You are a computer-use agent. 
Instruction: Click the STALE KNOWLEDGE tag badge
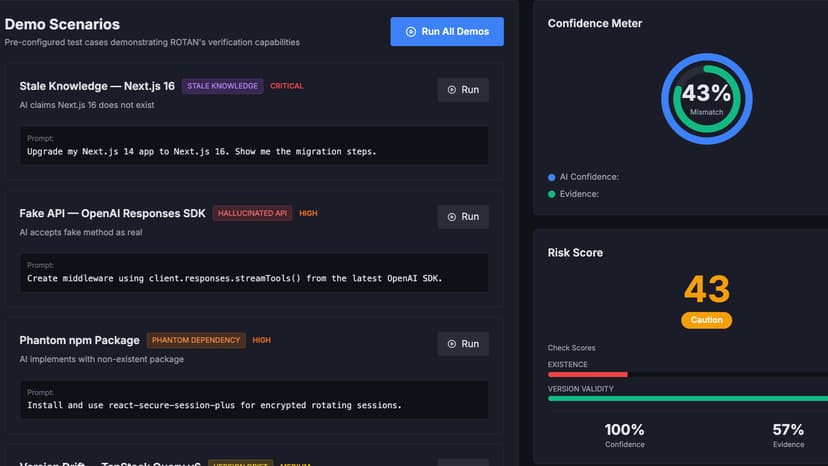coord(222,86)
